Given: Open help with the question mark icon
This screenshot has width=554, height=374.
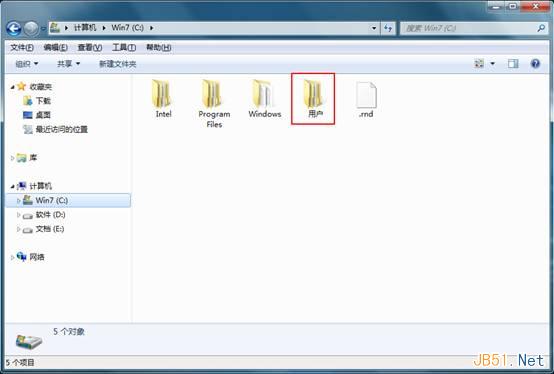Looking at the screenshot, I should [x=535, y=64].
